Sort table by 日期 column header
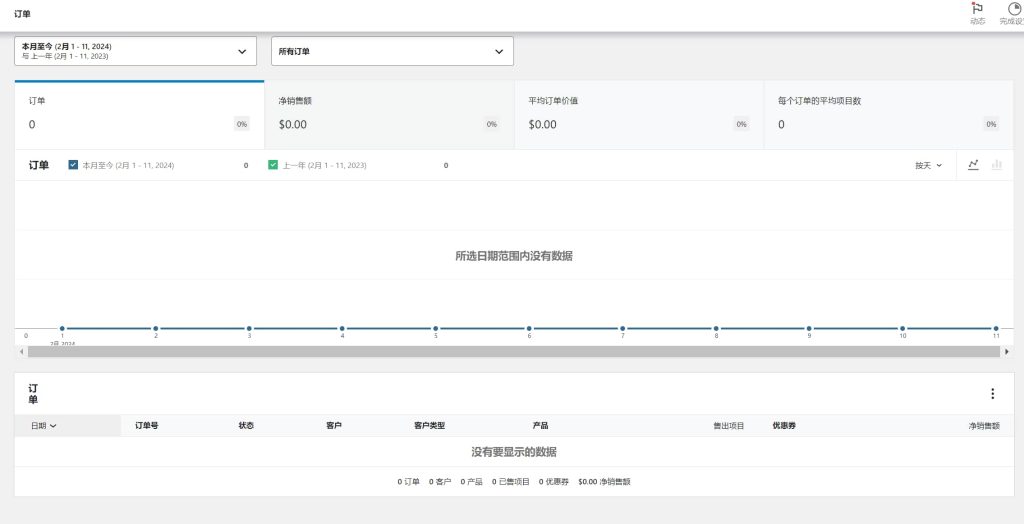Image resolution: width=1024 pixels, height=524 pixels. tap(44, 426)
